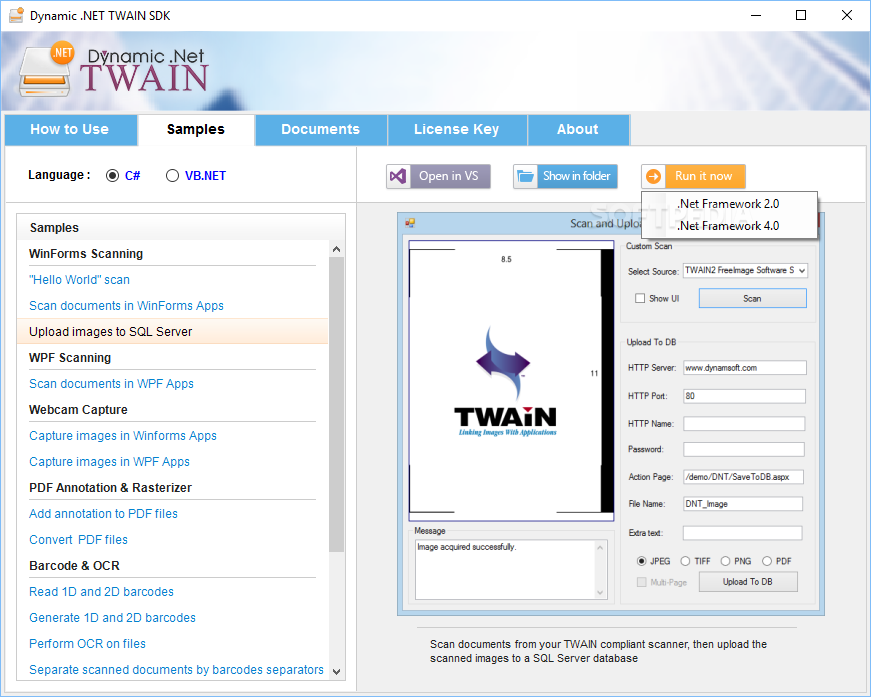The image size is (871, 697).
Task: Click the HTTP Port input field
Action: 744,396
